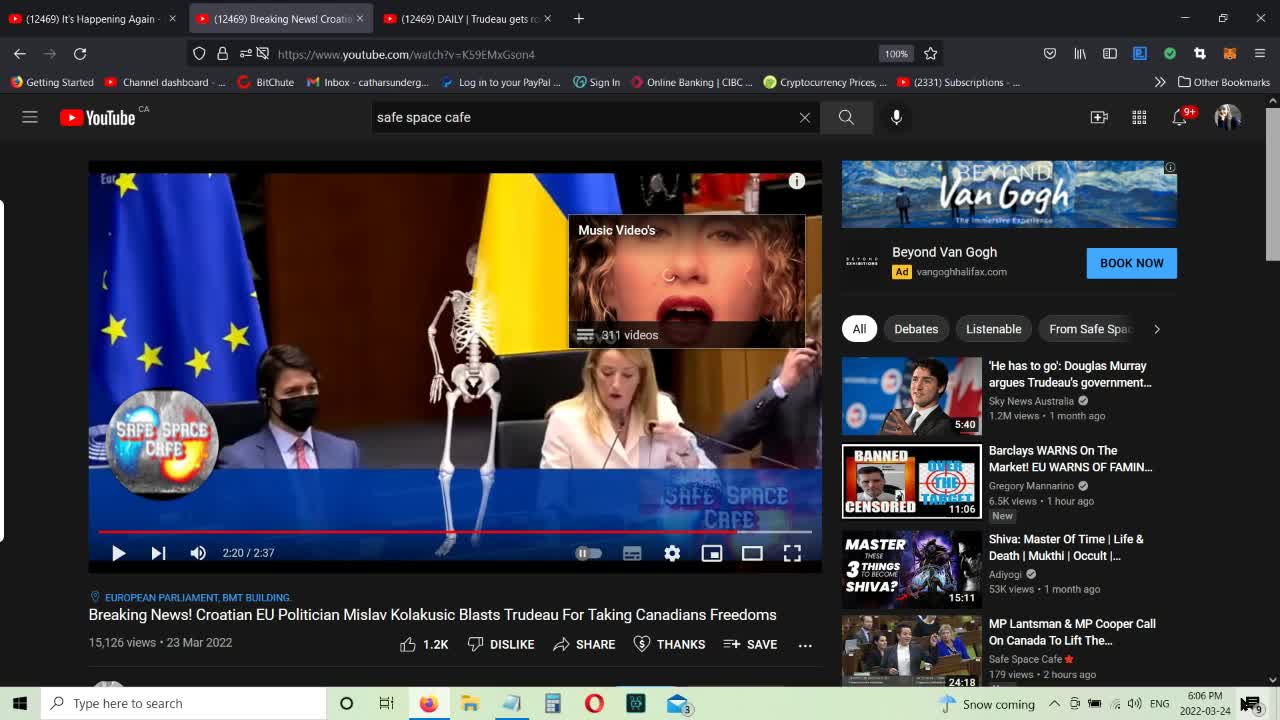Screen dimensions: 1280x720
Task: Click the Windows taskbar search box
Action: (183, 703)
